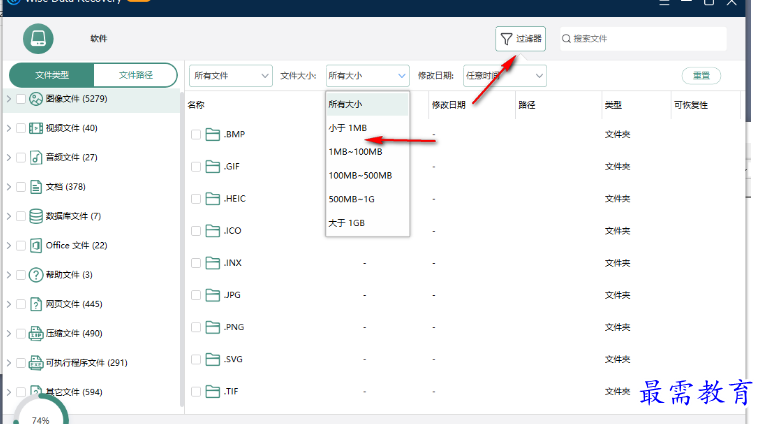Tick the .BMP row checkbox

[x=196, y=134]
